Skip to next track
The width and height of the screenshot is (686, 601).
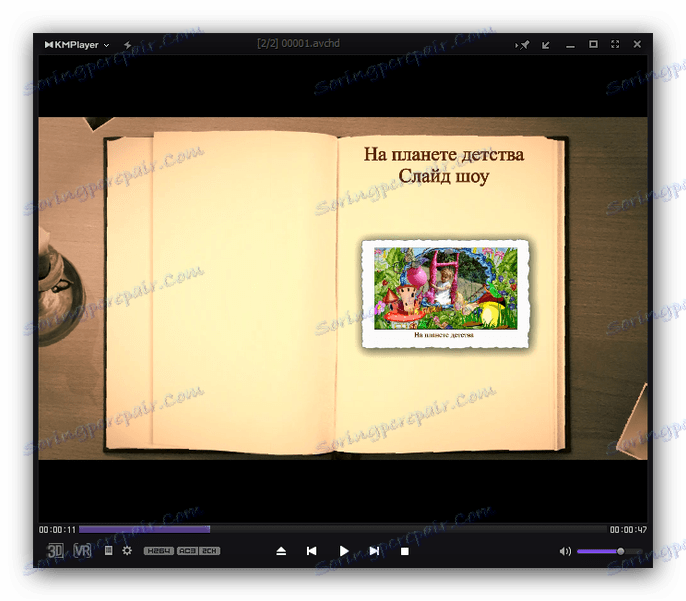click(374, 551)
